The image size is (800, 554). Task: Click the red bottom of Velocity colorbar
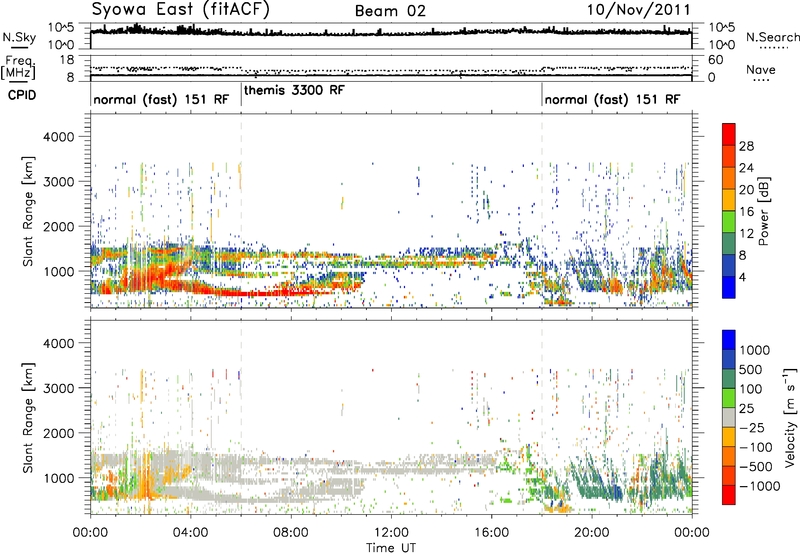pyautogui.click(x=729, y=495)
